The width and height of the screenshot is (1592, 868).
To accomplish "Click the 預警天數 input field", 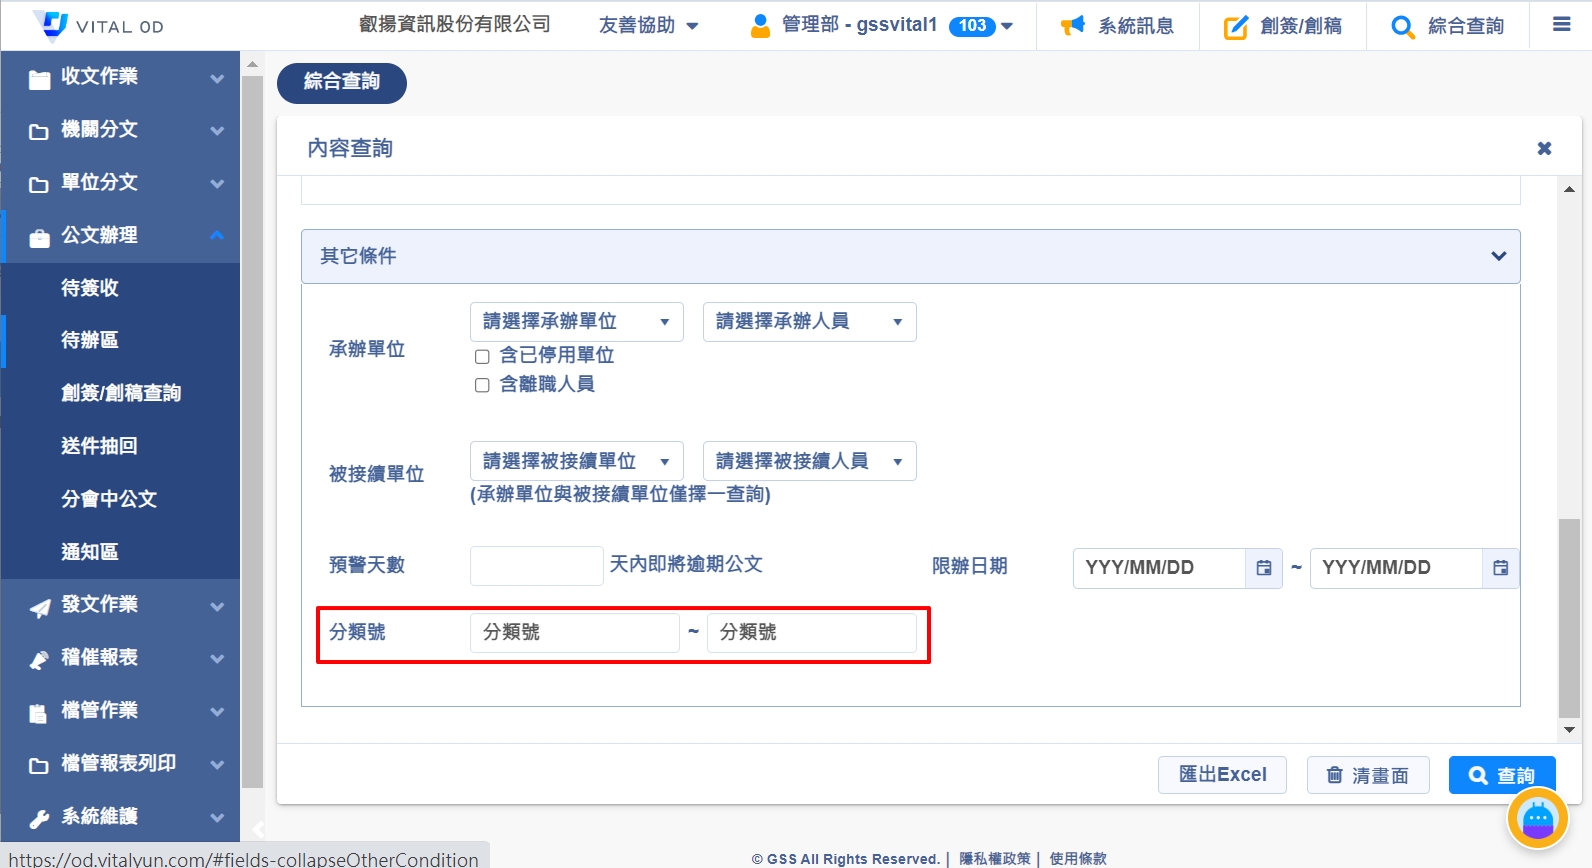I will pos(536,566).
